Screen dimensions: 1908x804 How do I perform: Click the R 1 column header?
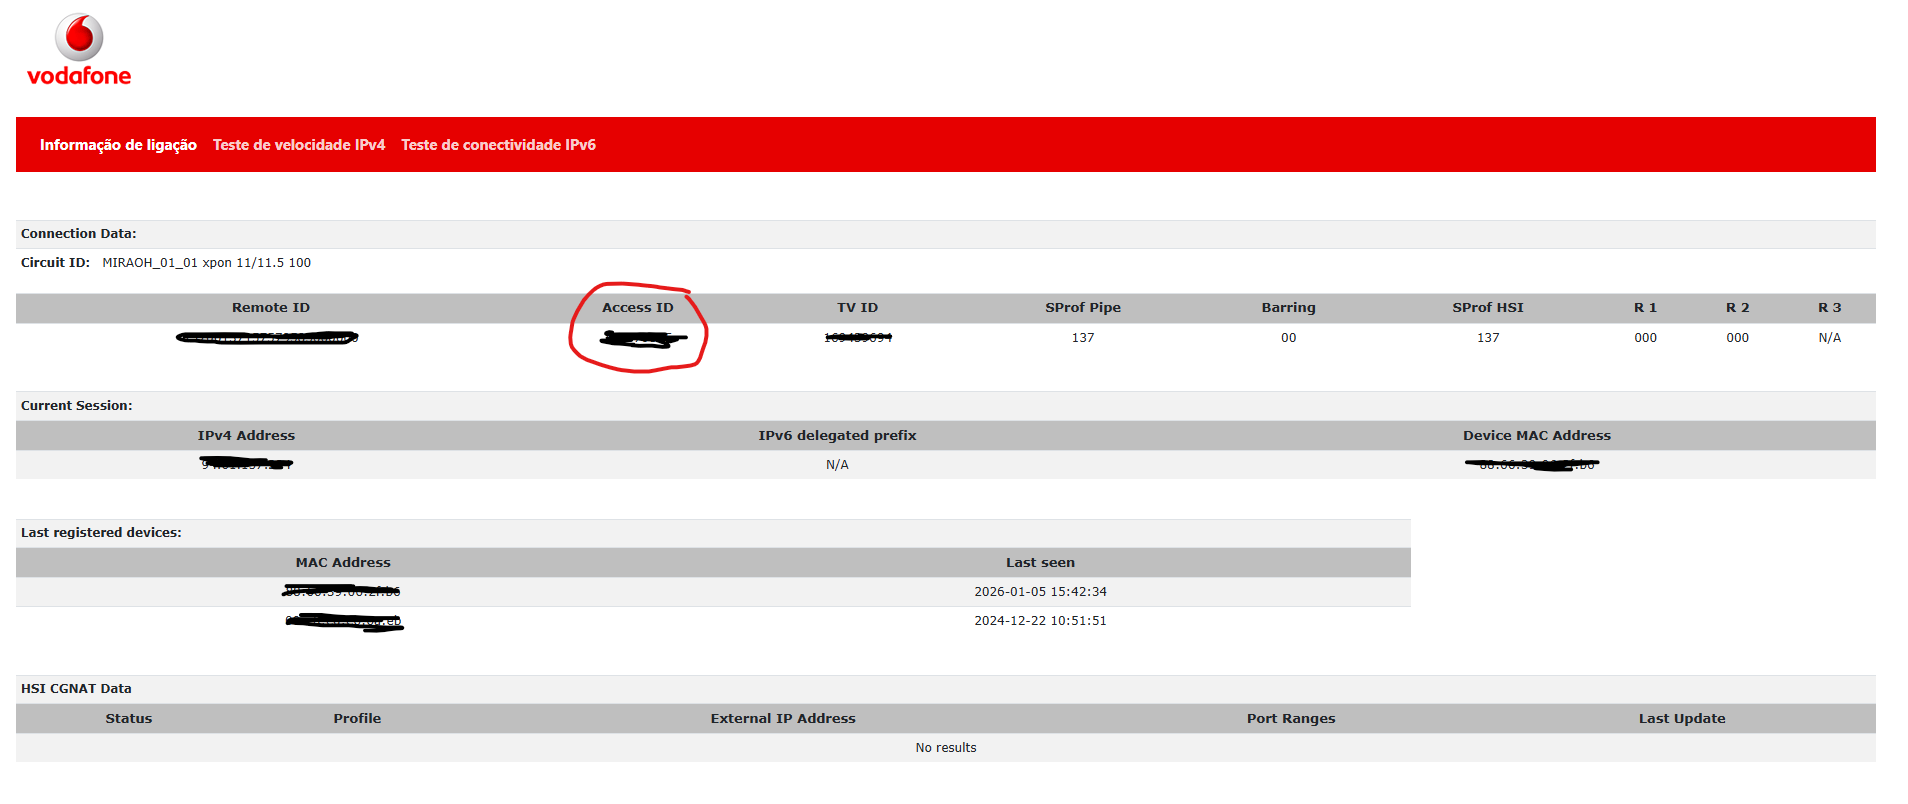click(1645, 308)
